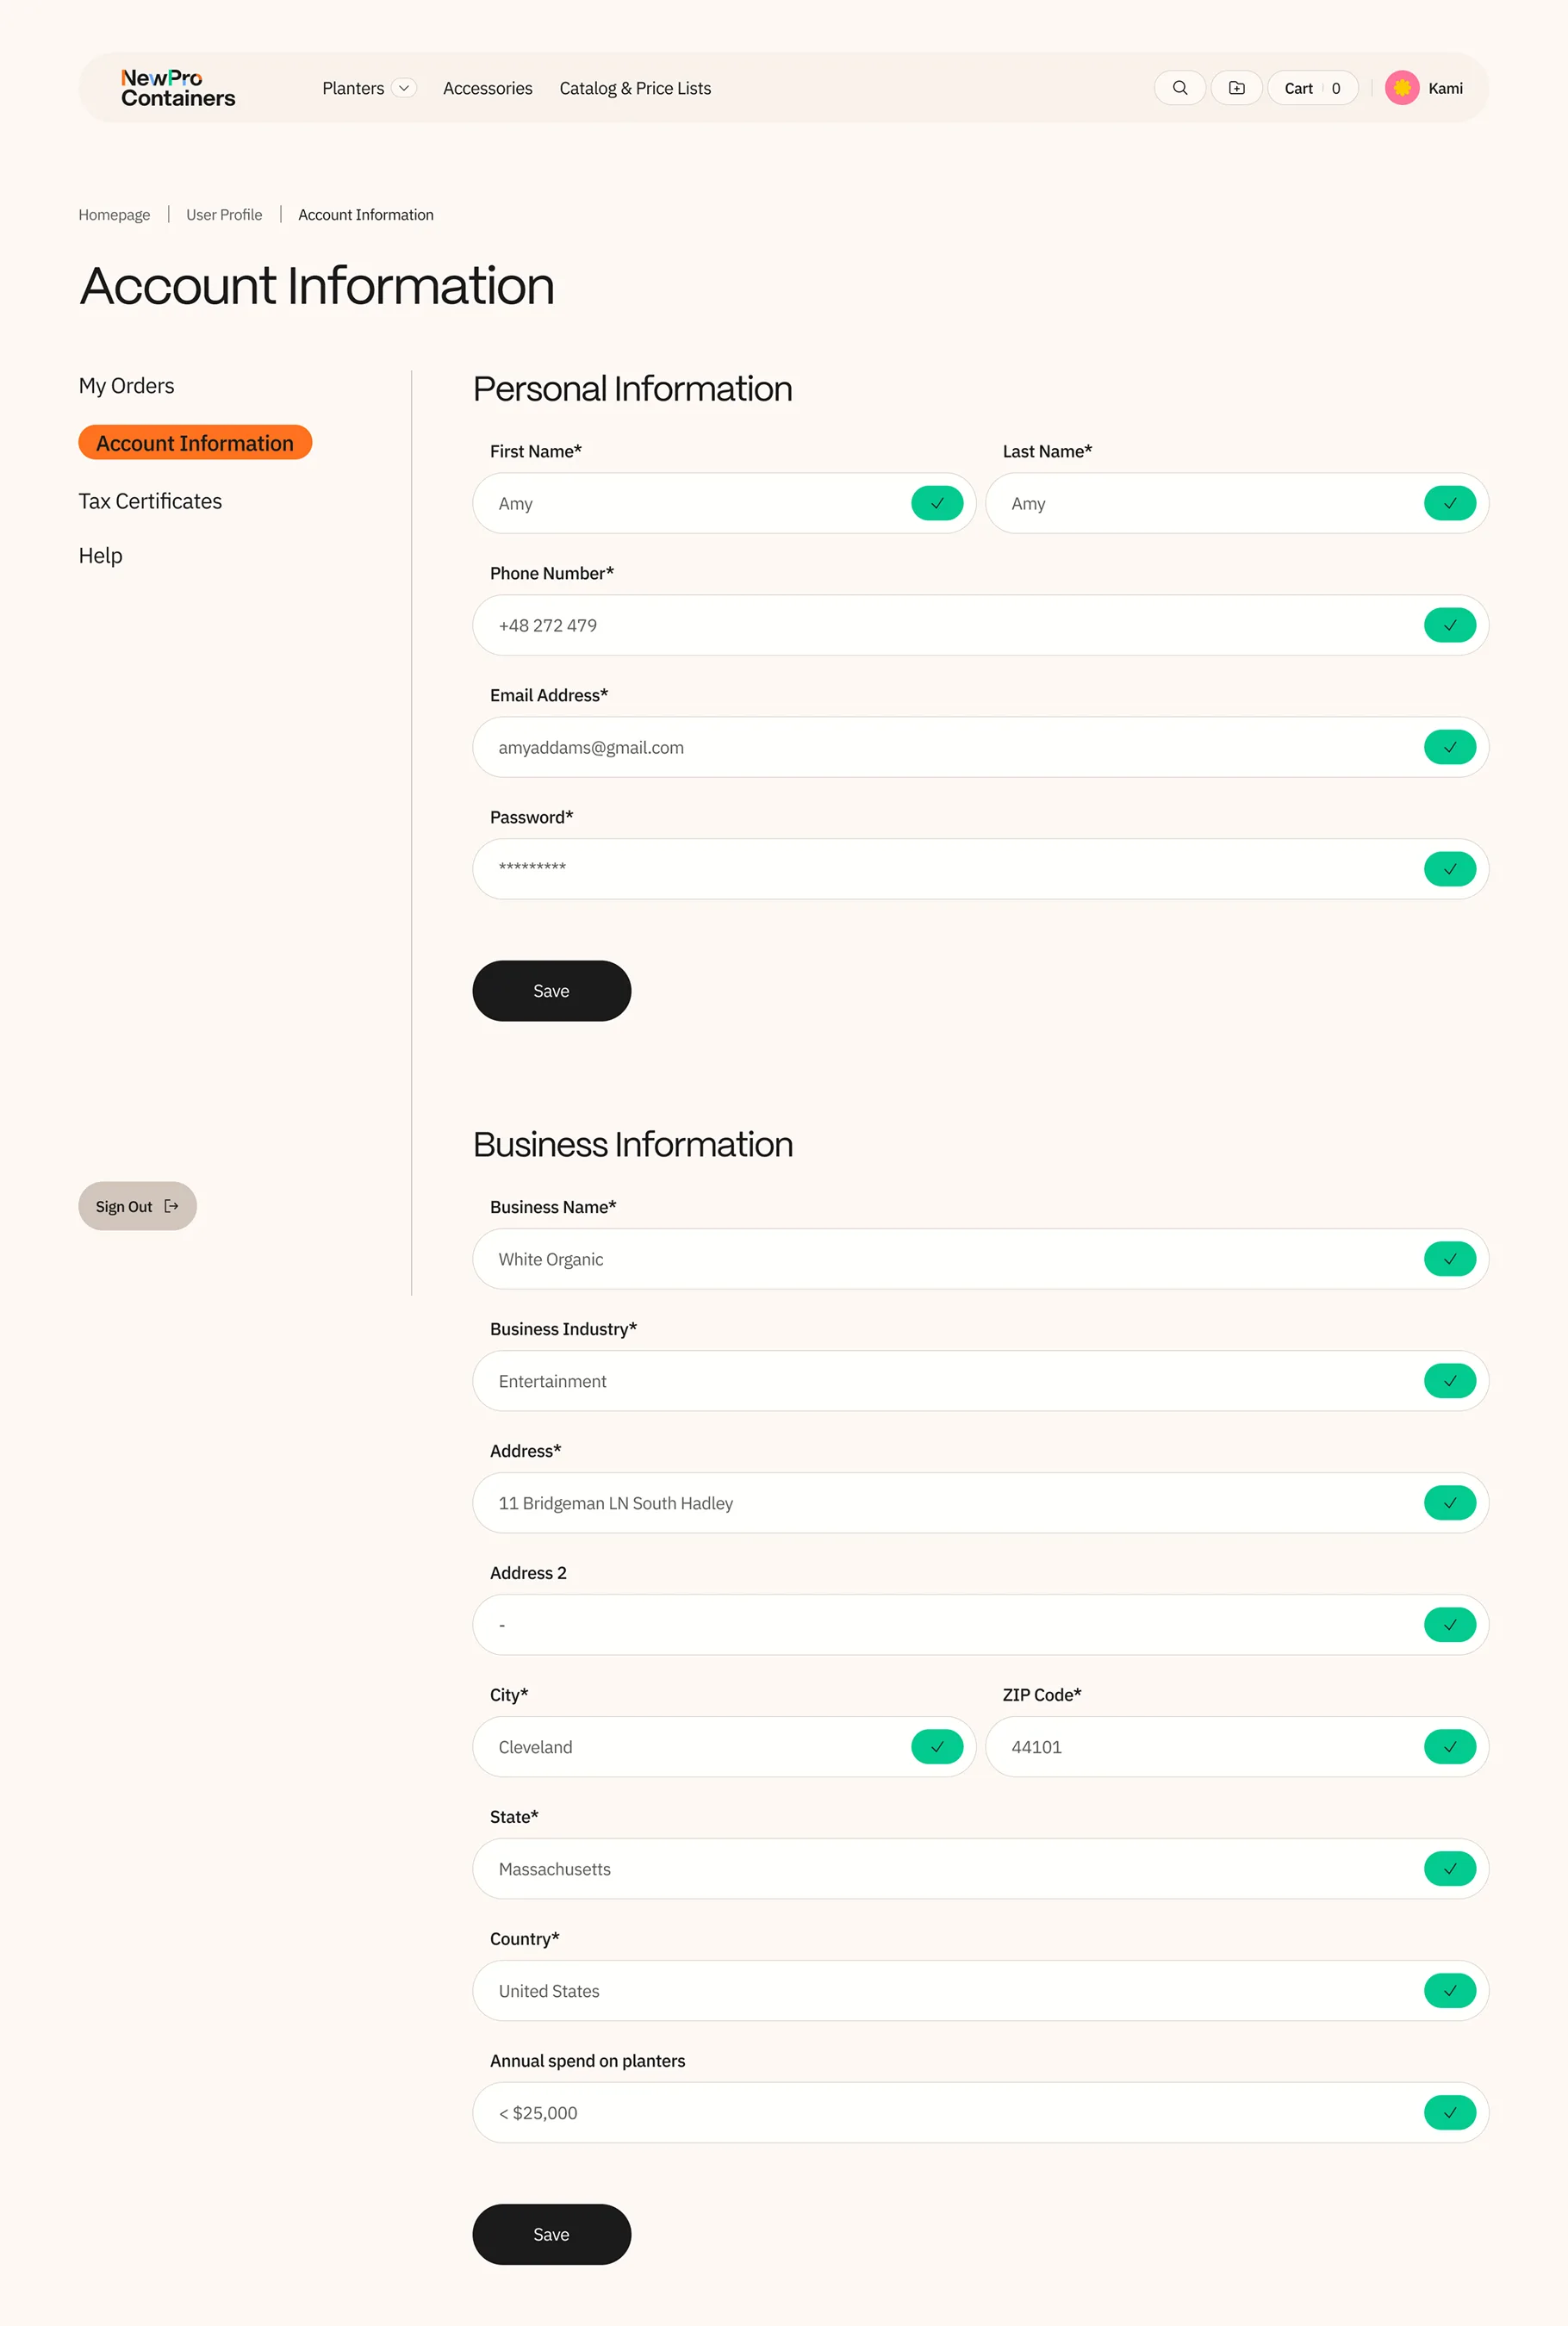
Task: Click the green checkmark beside First Name
Action: coord(937,503)
